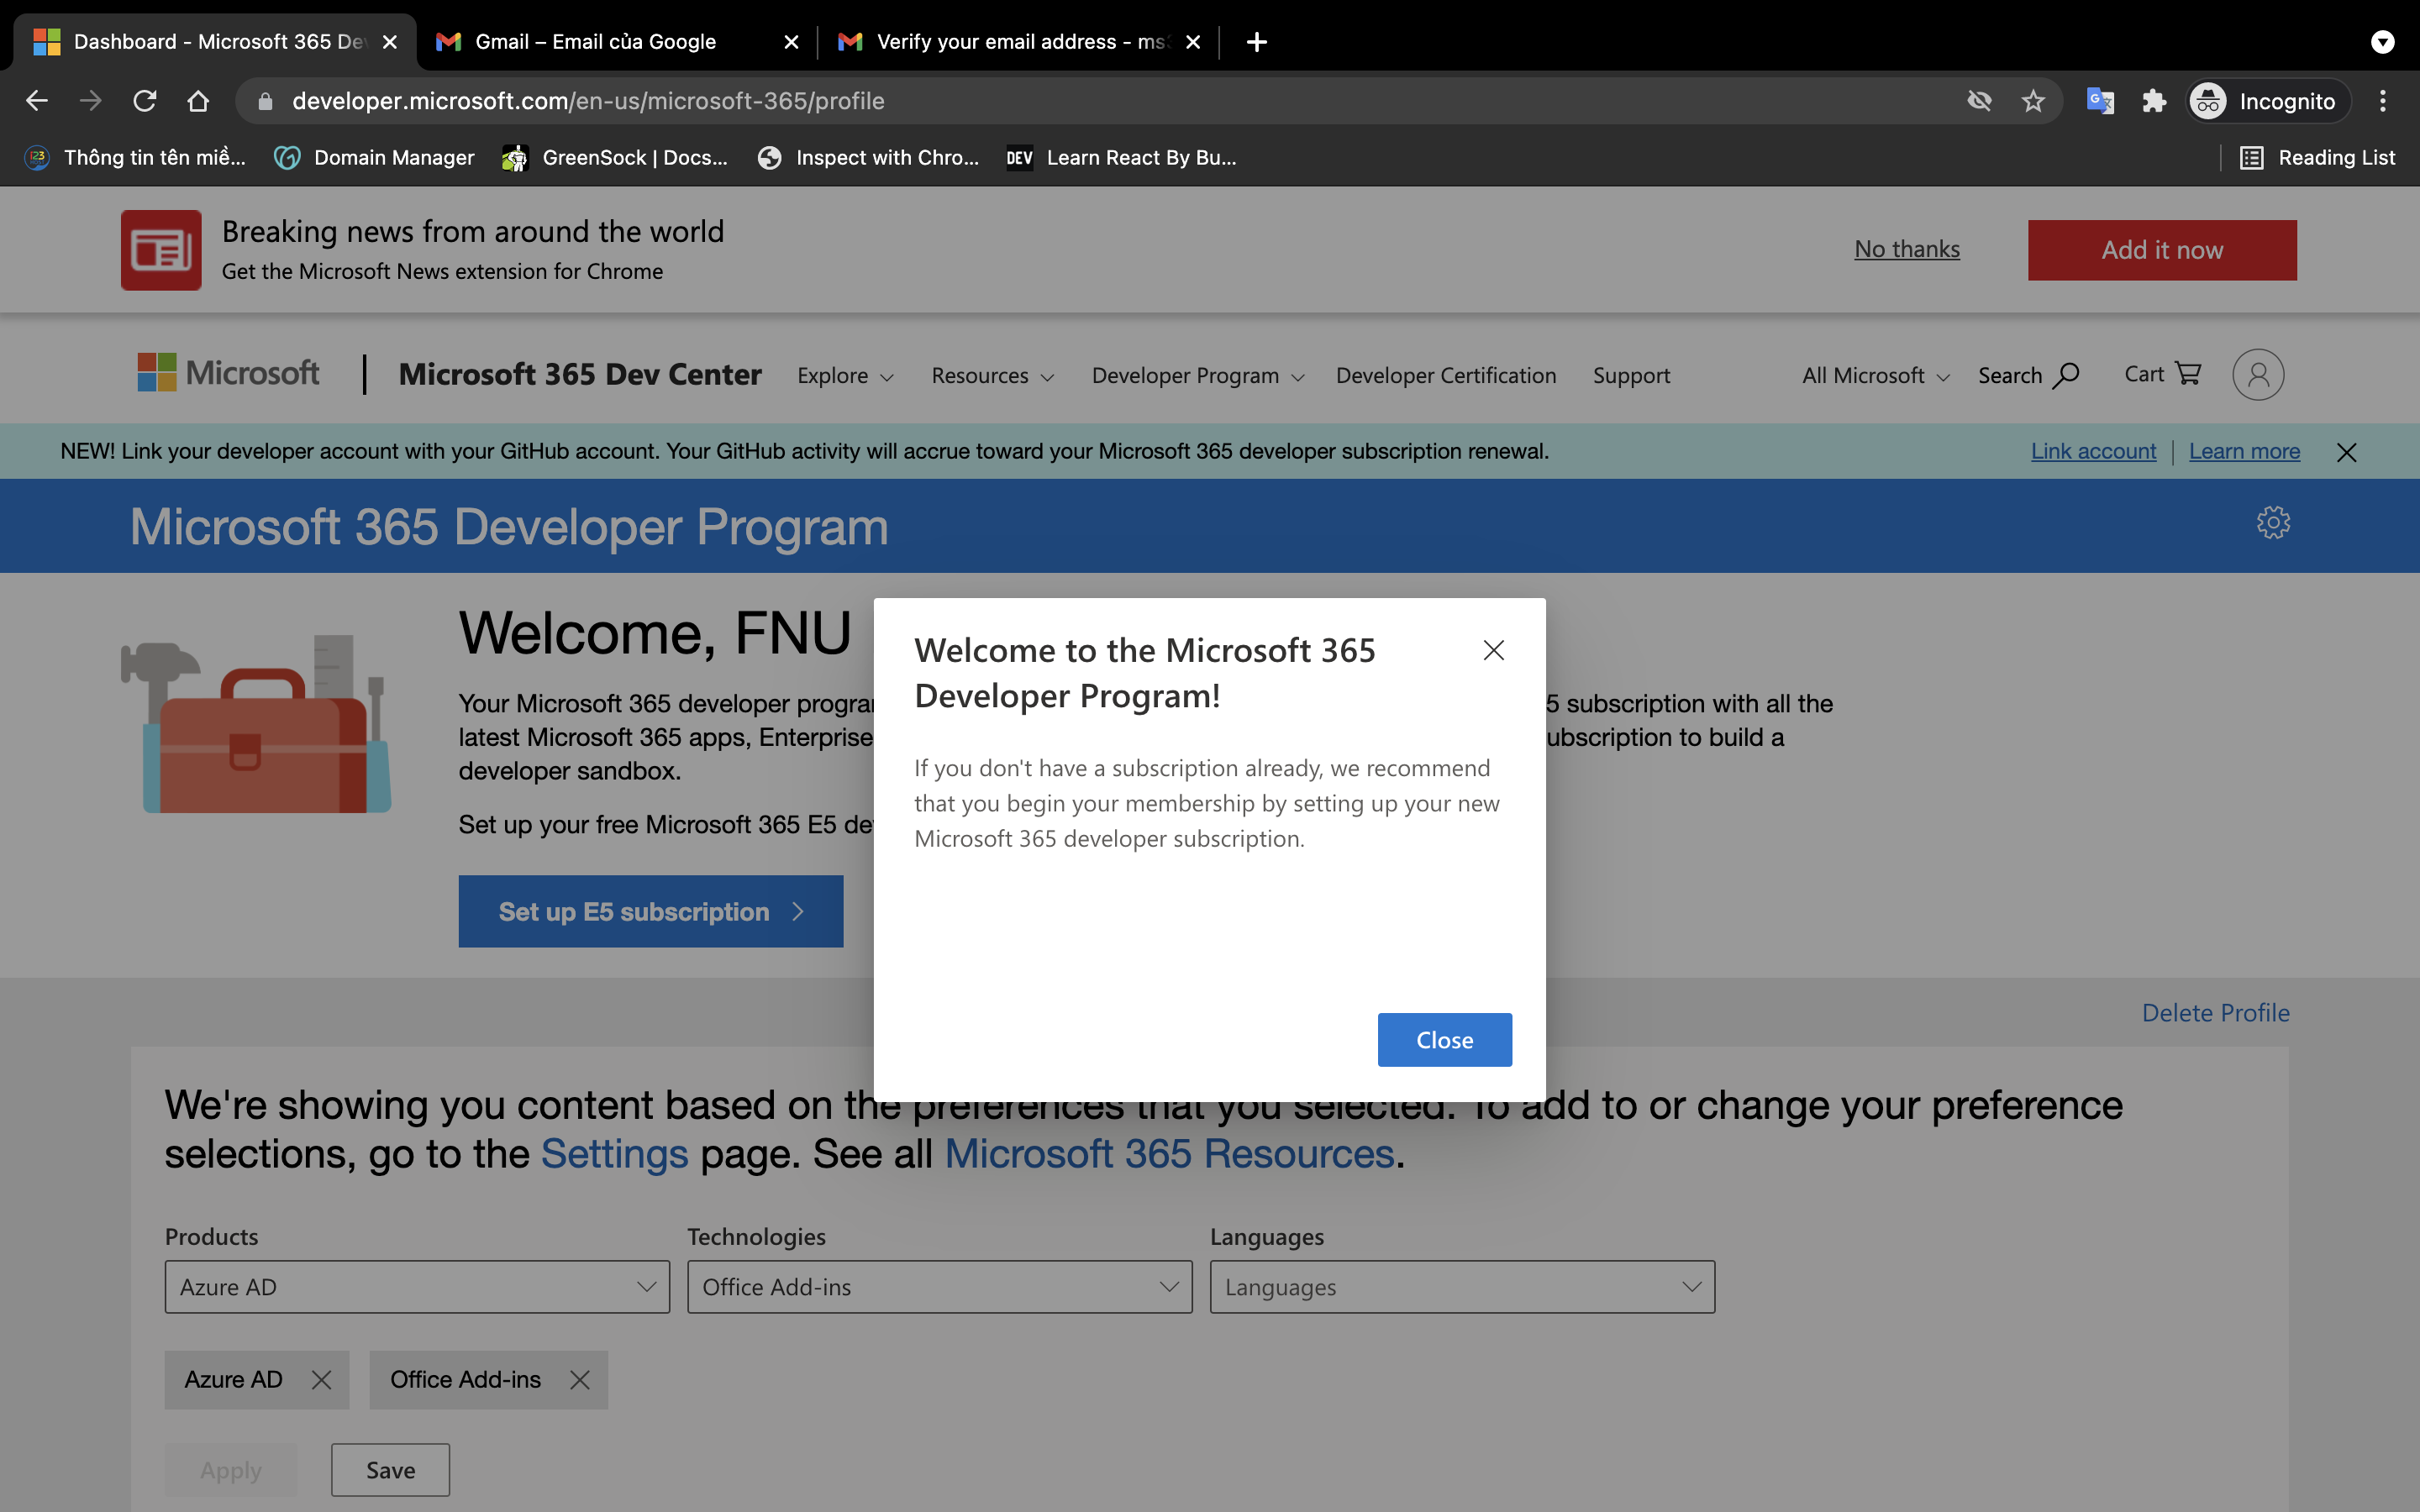Bookmark this page with star icon
Viewport: 2420px width, 1512px height.
[x=2032, y=101]
